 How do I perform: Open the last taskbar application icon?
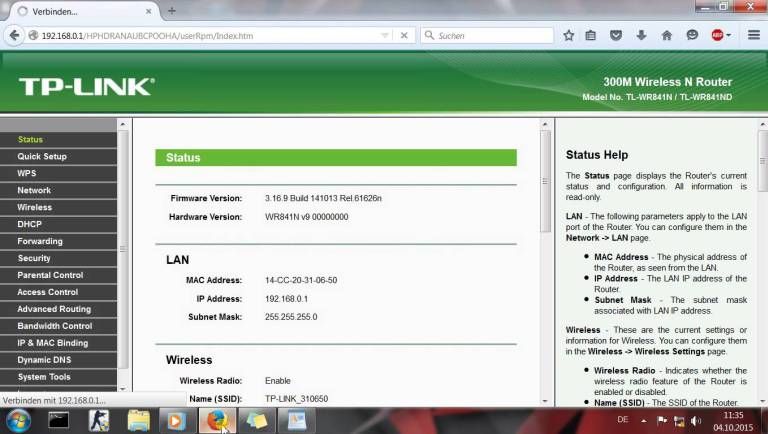296,421
